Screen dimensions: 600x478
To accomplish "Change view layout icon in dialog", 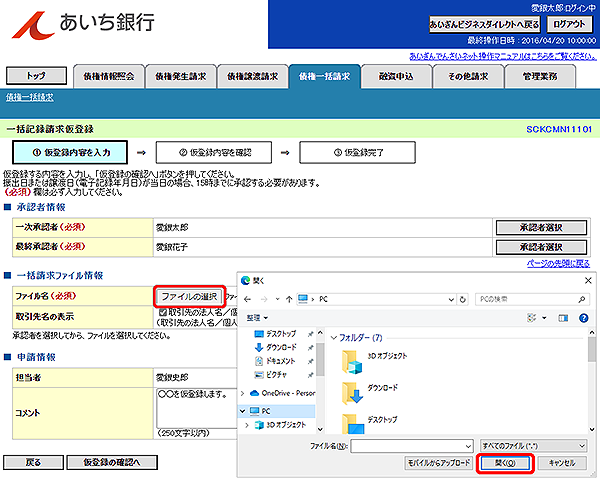I will (532, 318).
